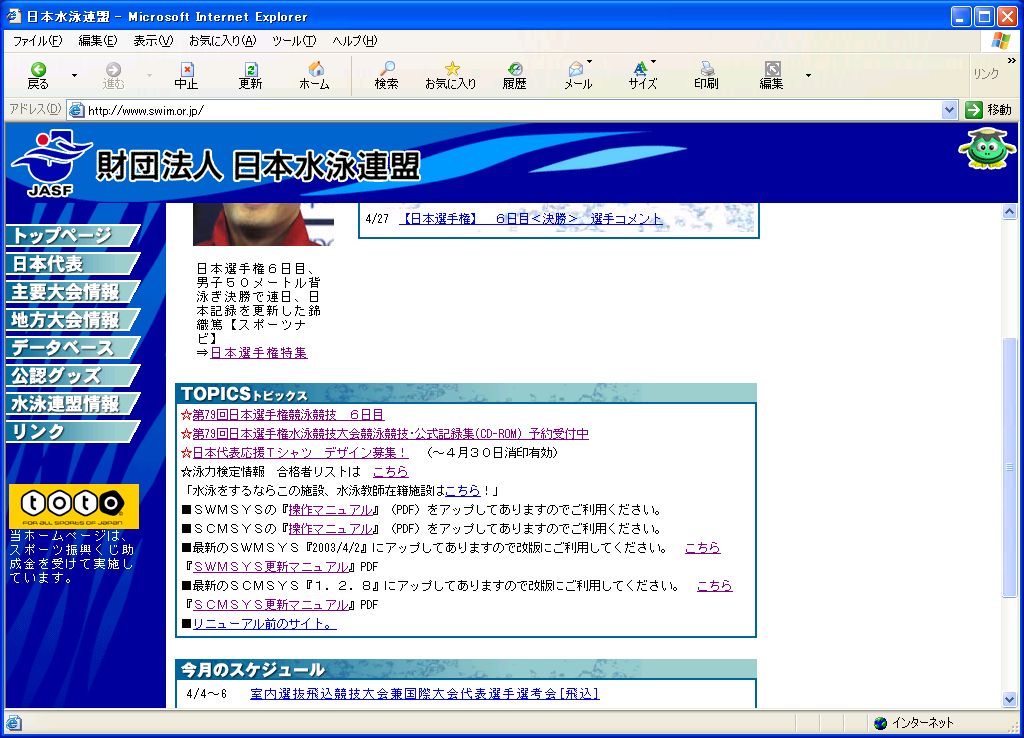Open データベース sidebar navigation item
The height and width of the screenshot is (738, 1024).
pos(72,347)
